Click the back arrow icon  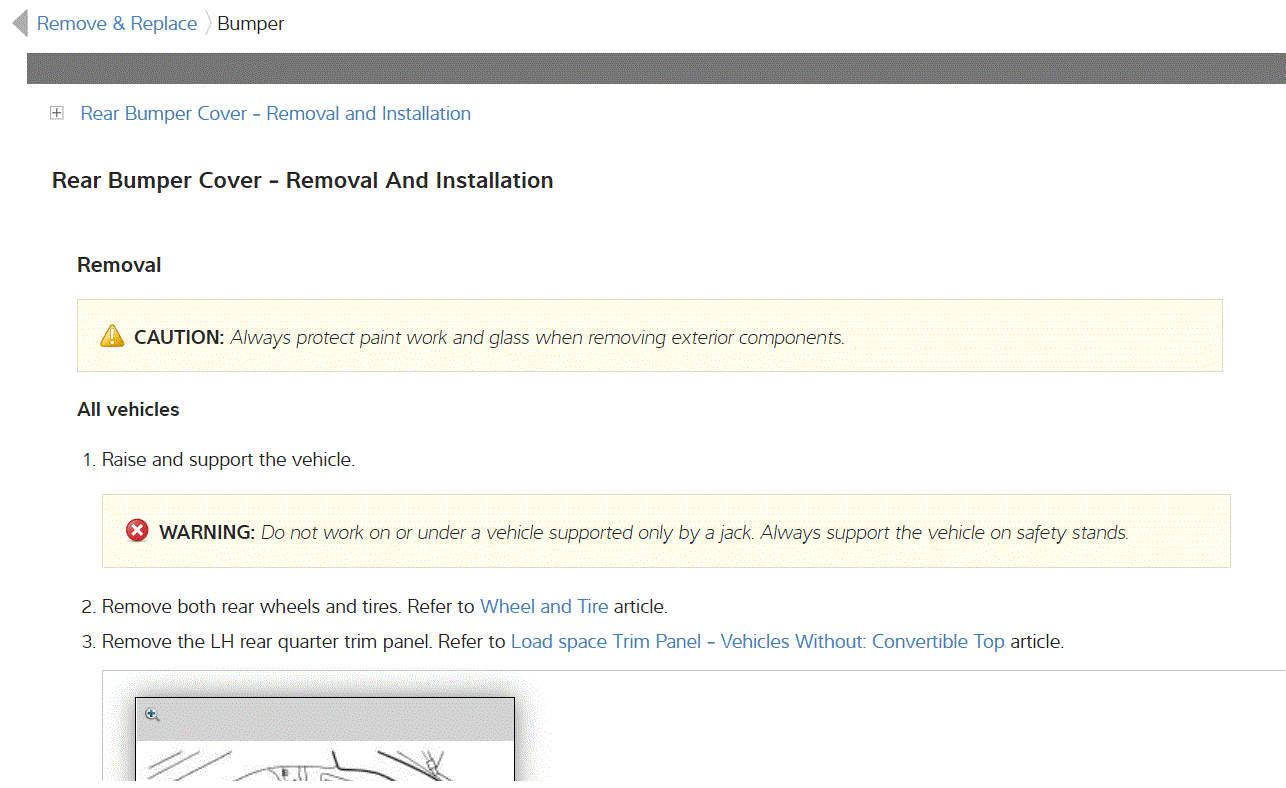coord(19,23)
